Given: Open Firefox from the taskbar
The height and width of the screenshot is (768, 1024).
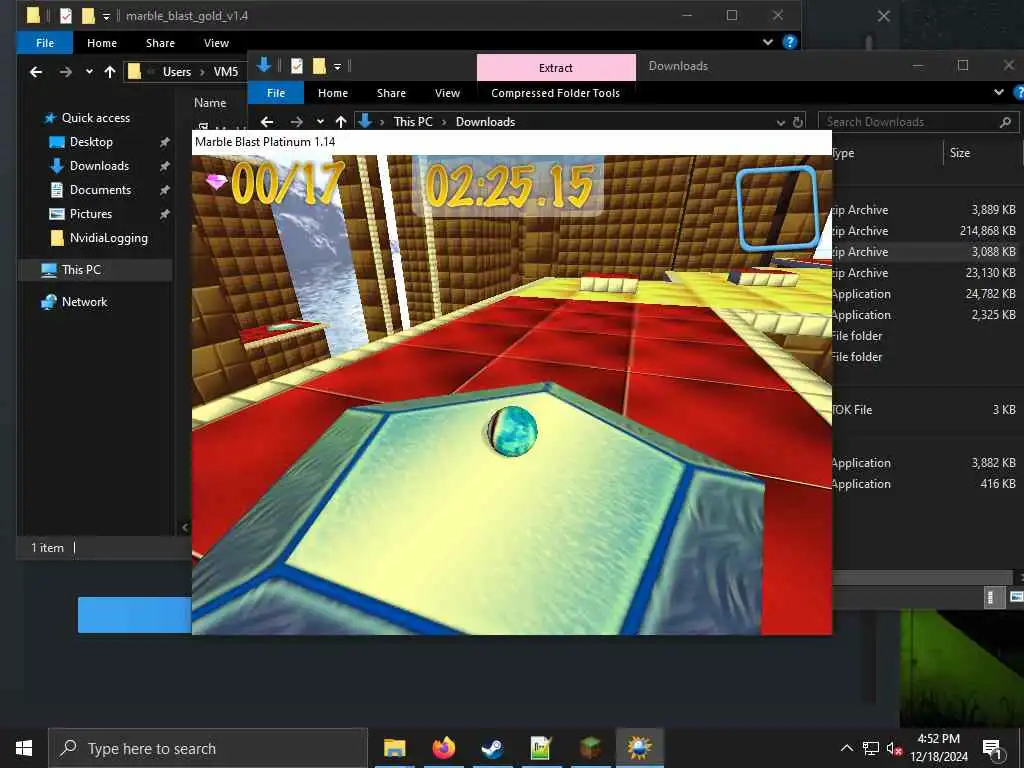Looking at the screenshot, I should [x=443, y=748].
